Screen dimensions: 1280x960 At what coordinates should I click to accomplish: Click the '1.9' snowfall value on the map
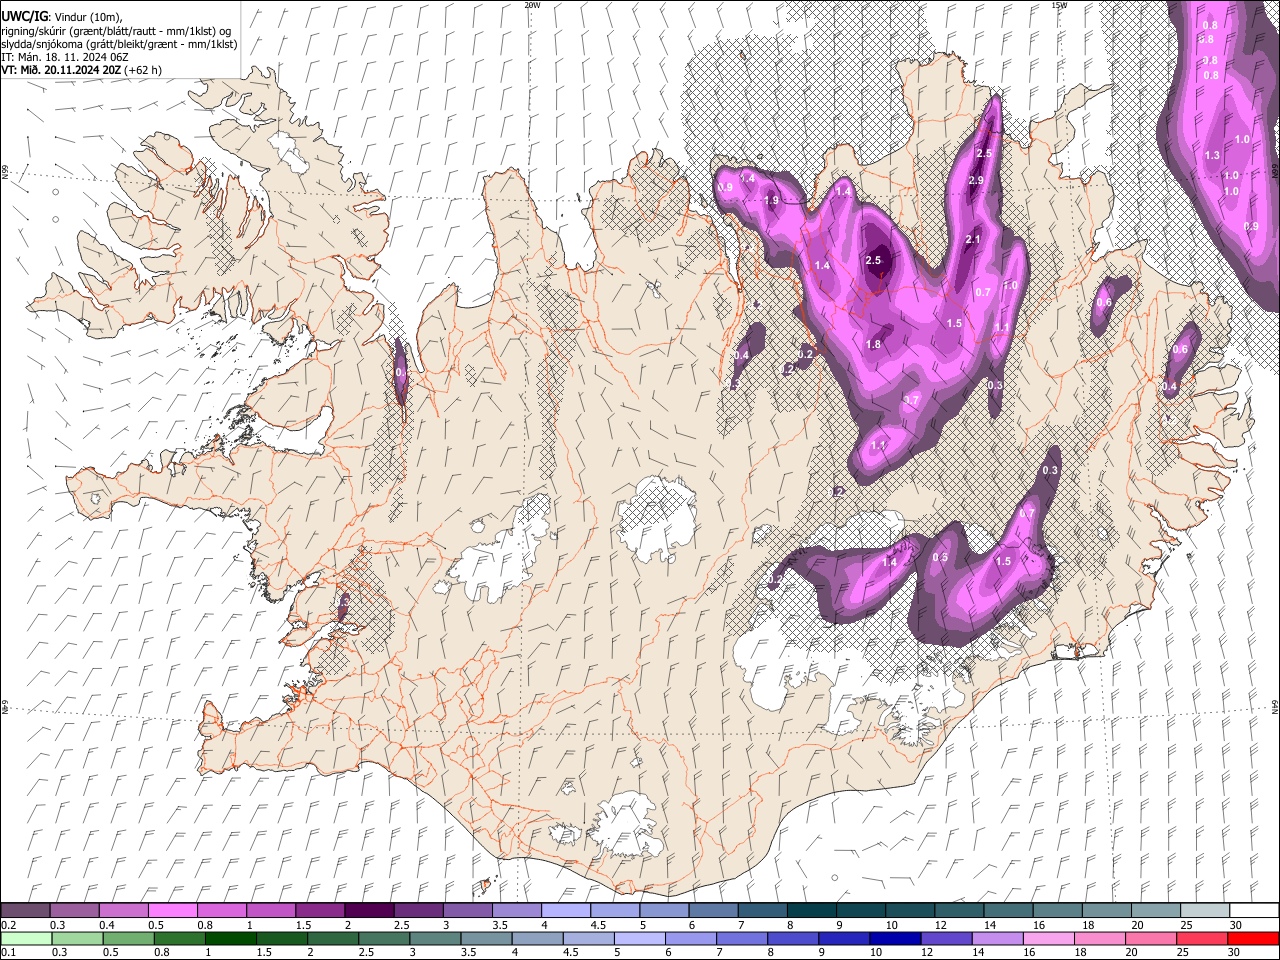click(771, 200)
